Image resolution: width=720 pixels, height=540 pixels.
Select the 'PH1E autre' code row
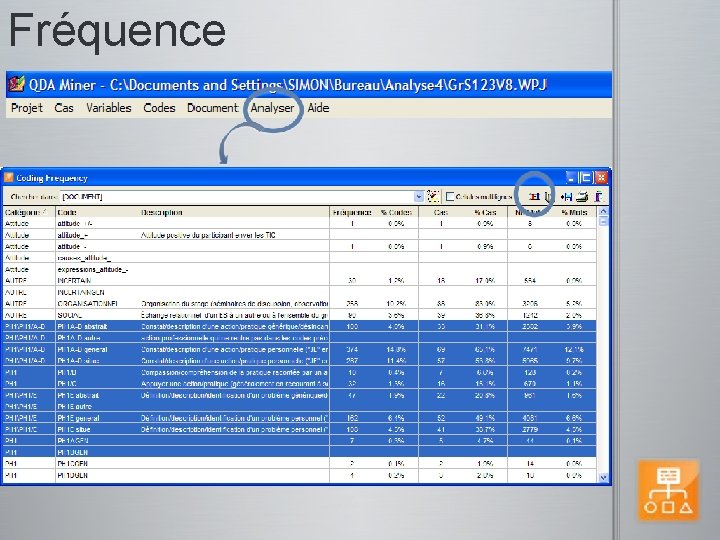[299, 407]
